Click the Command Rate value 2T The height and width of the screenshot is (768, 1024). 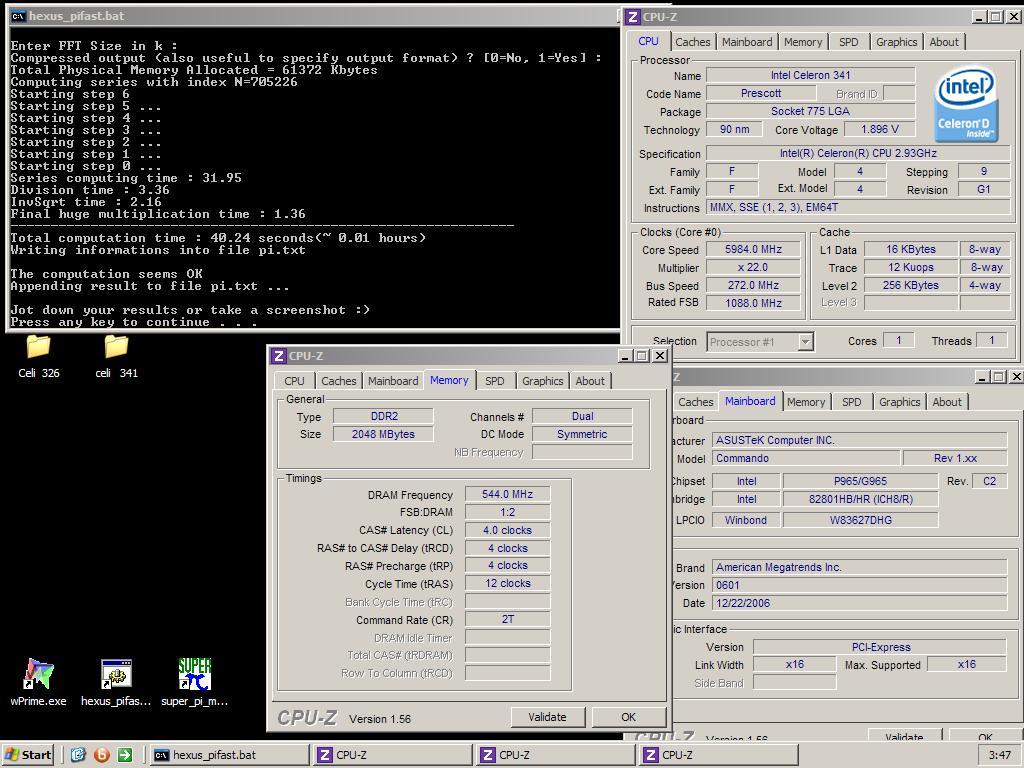coord(507,619)
